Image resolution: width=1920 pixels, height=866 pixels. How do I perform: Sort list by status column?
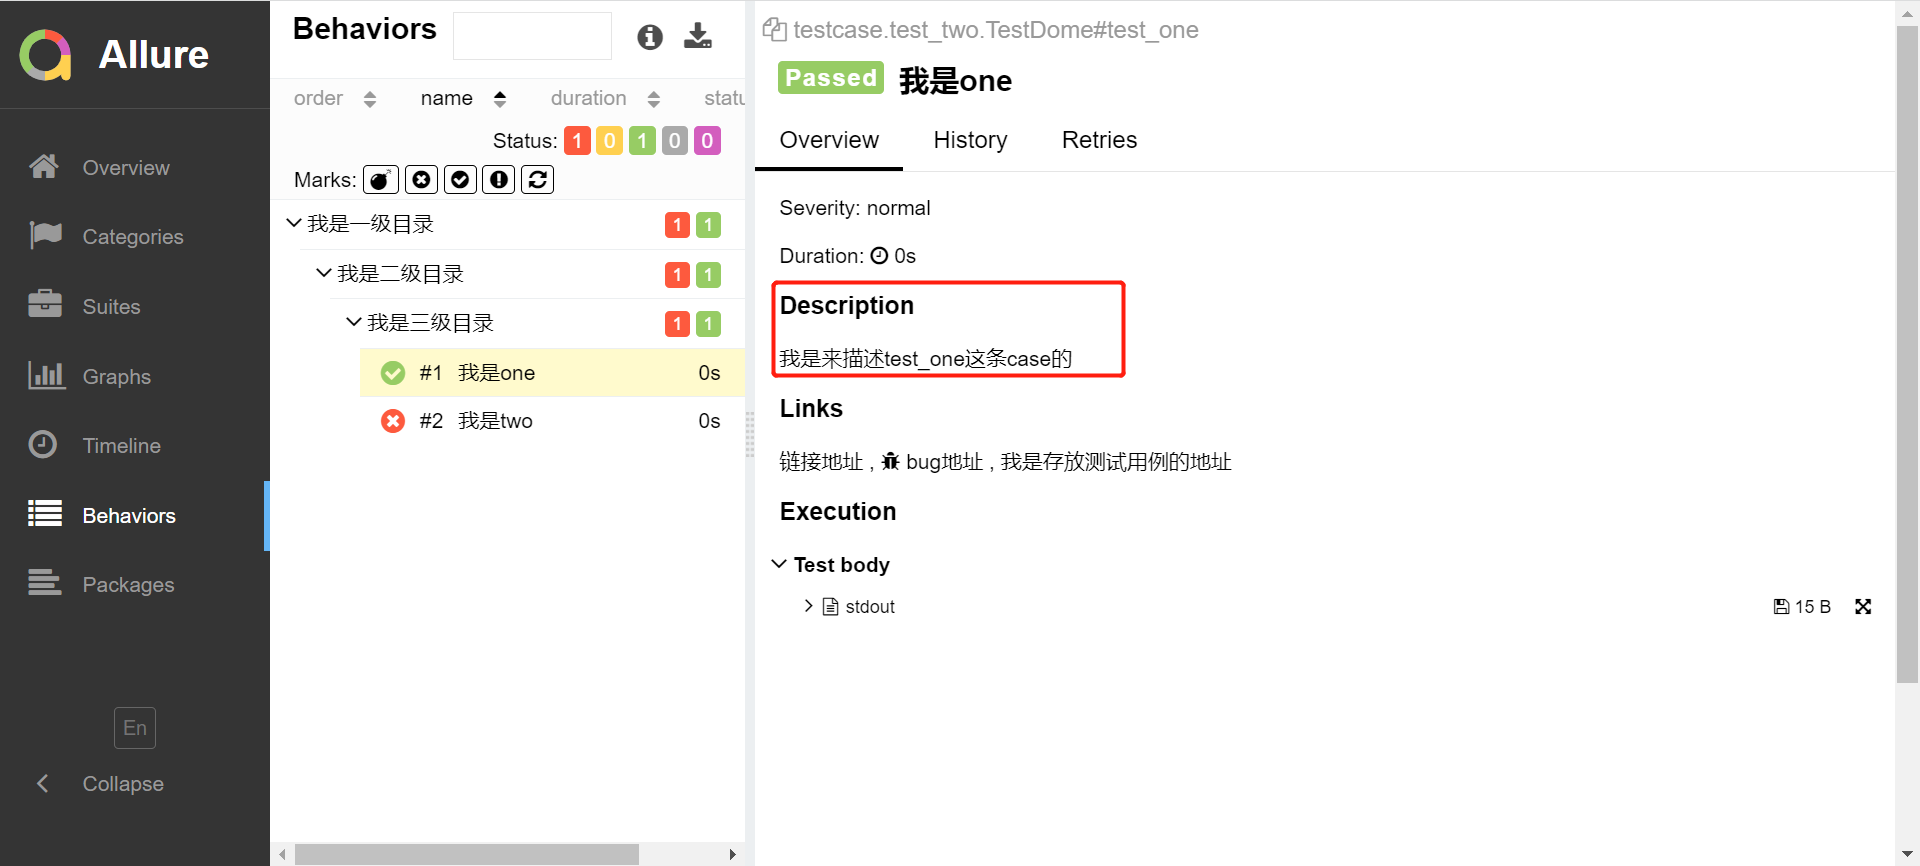(x=724, y=98)
